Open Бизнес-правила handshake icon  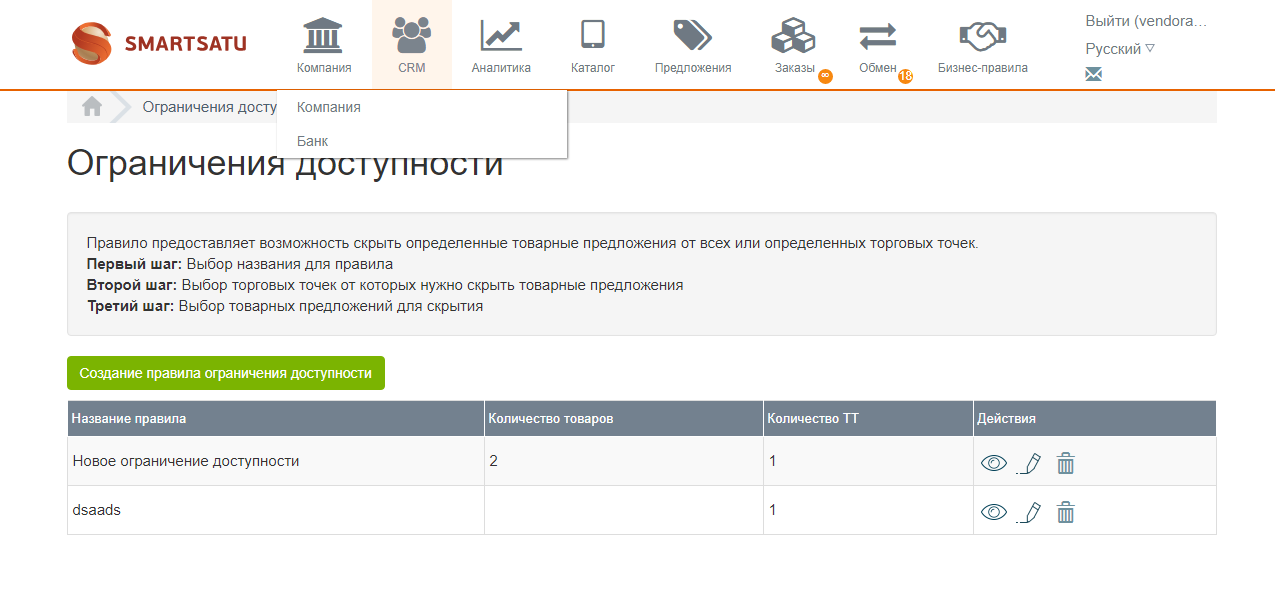(x=982, y=36)
